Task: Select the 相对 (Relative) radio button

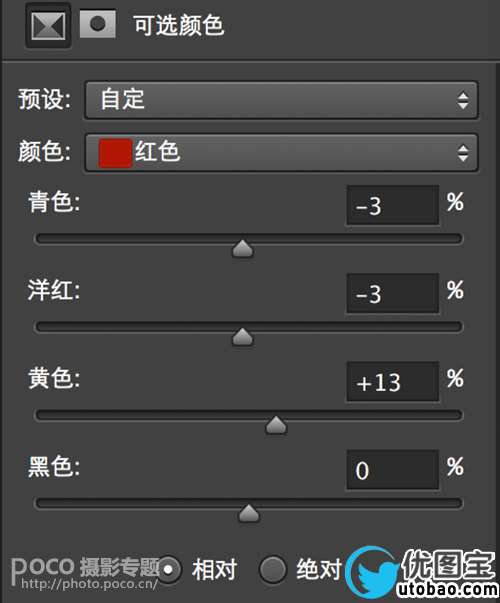Action: tap(168, 570)
